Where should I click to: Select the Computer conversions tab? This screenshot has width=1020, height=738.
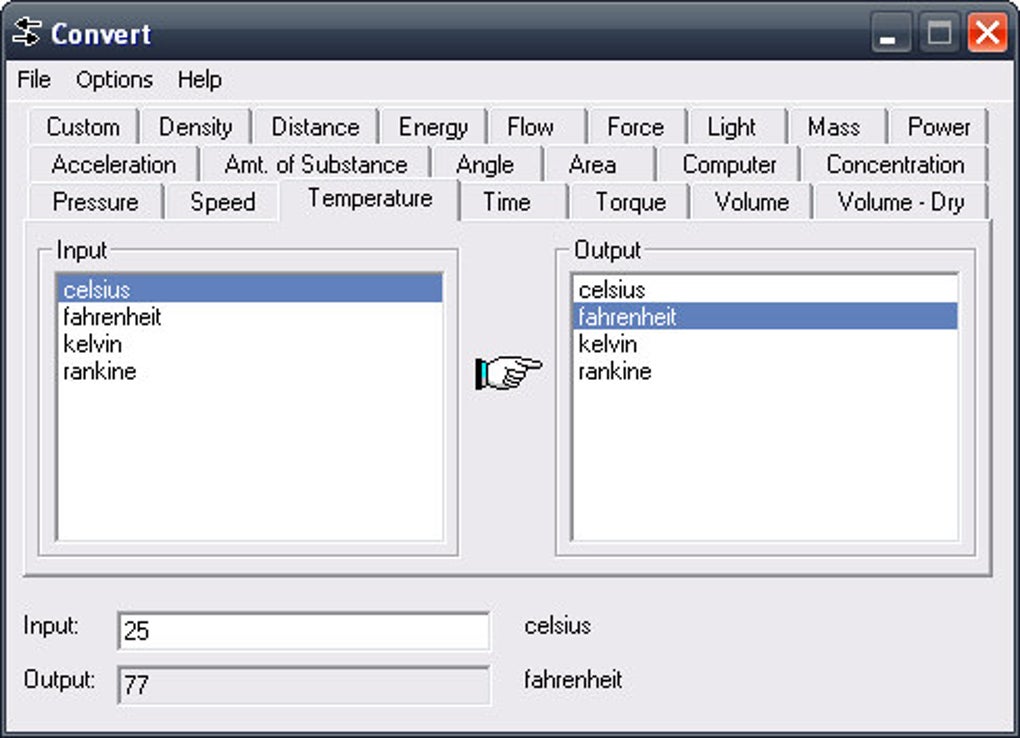click(729, 164)
